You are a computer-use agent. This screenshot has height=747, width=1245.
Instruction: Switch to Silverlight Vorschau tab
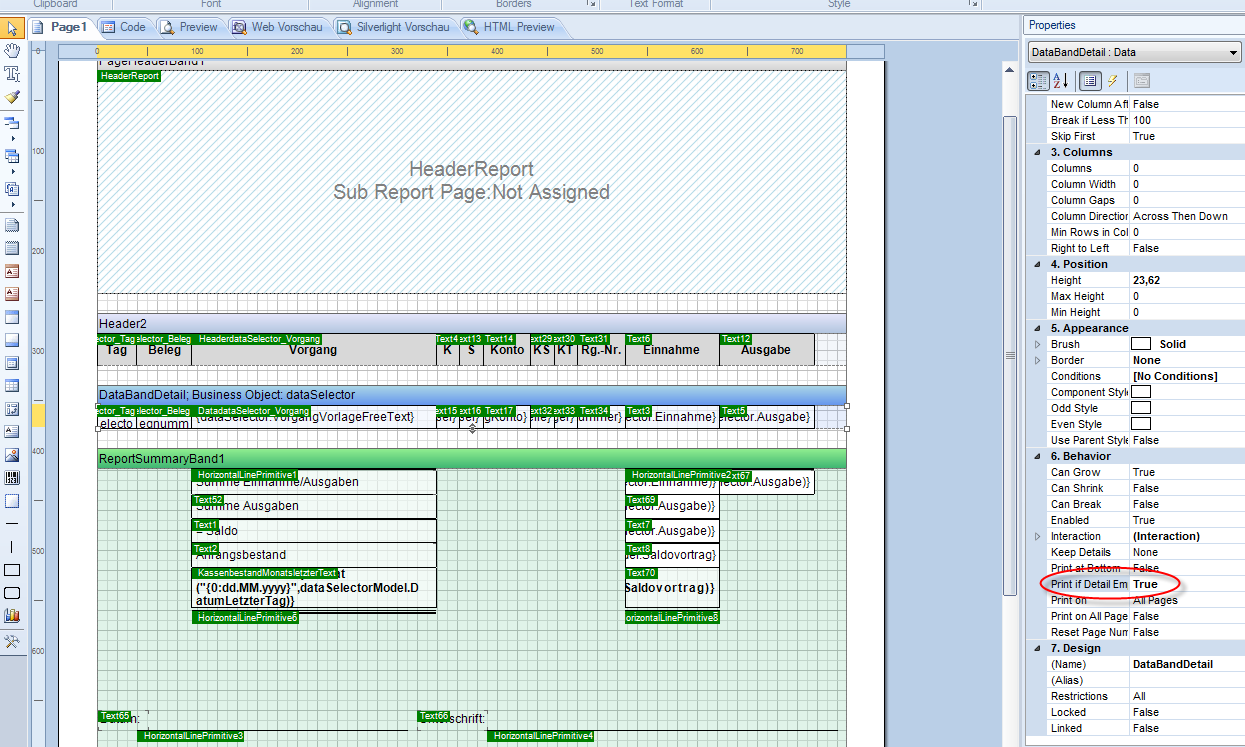[x=394, y=27]
